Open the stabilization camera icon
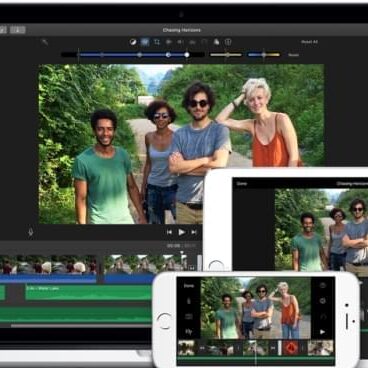368x368 pixels. [x=169, y=42]
